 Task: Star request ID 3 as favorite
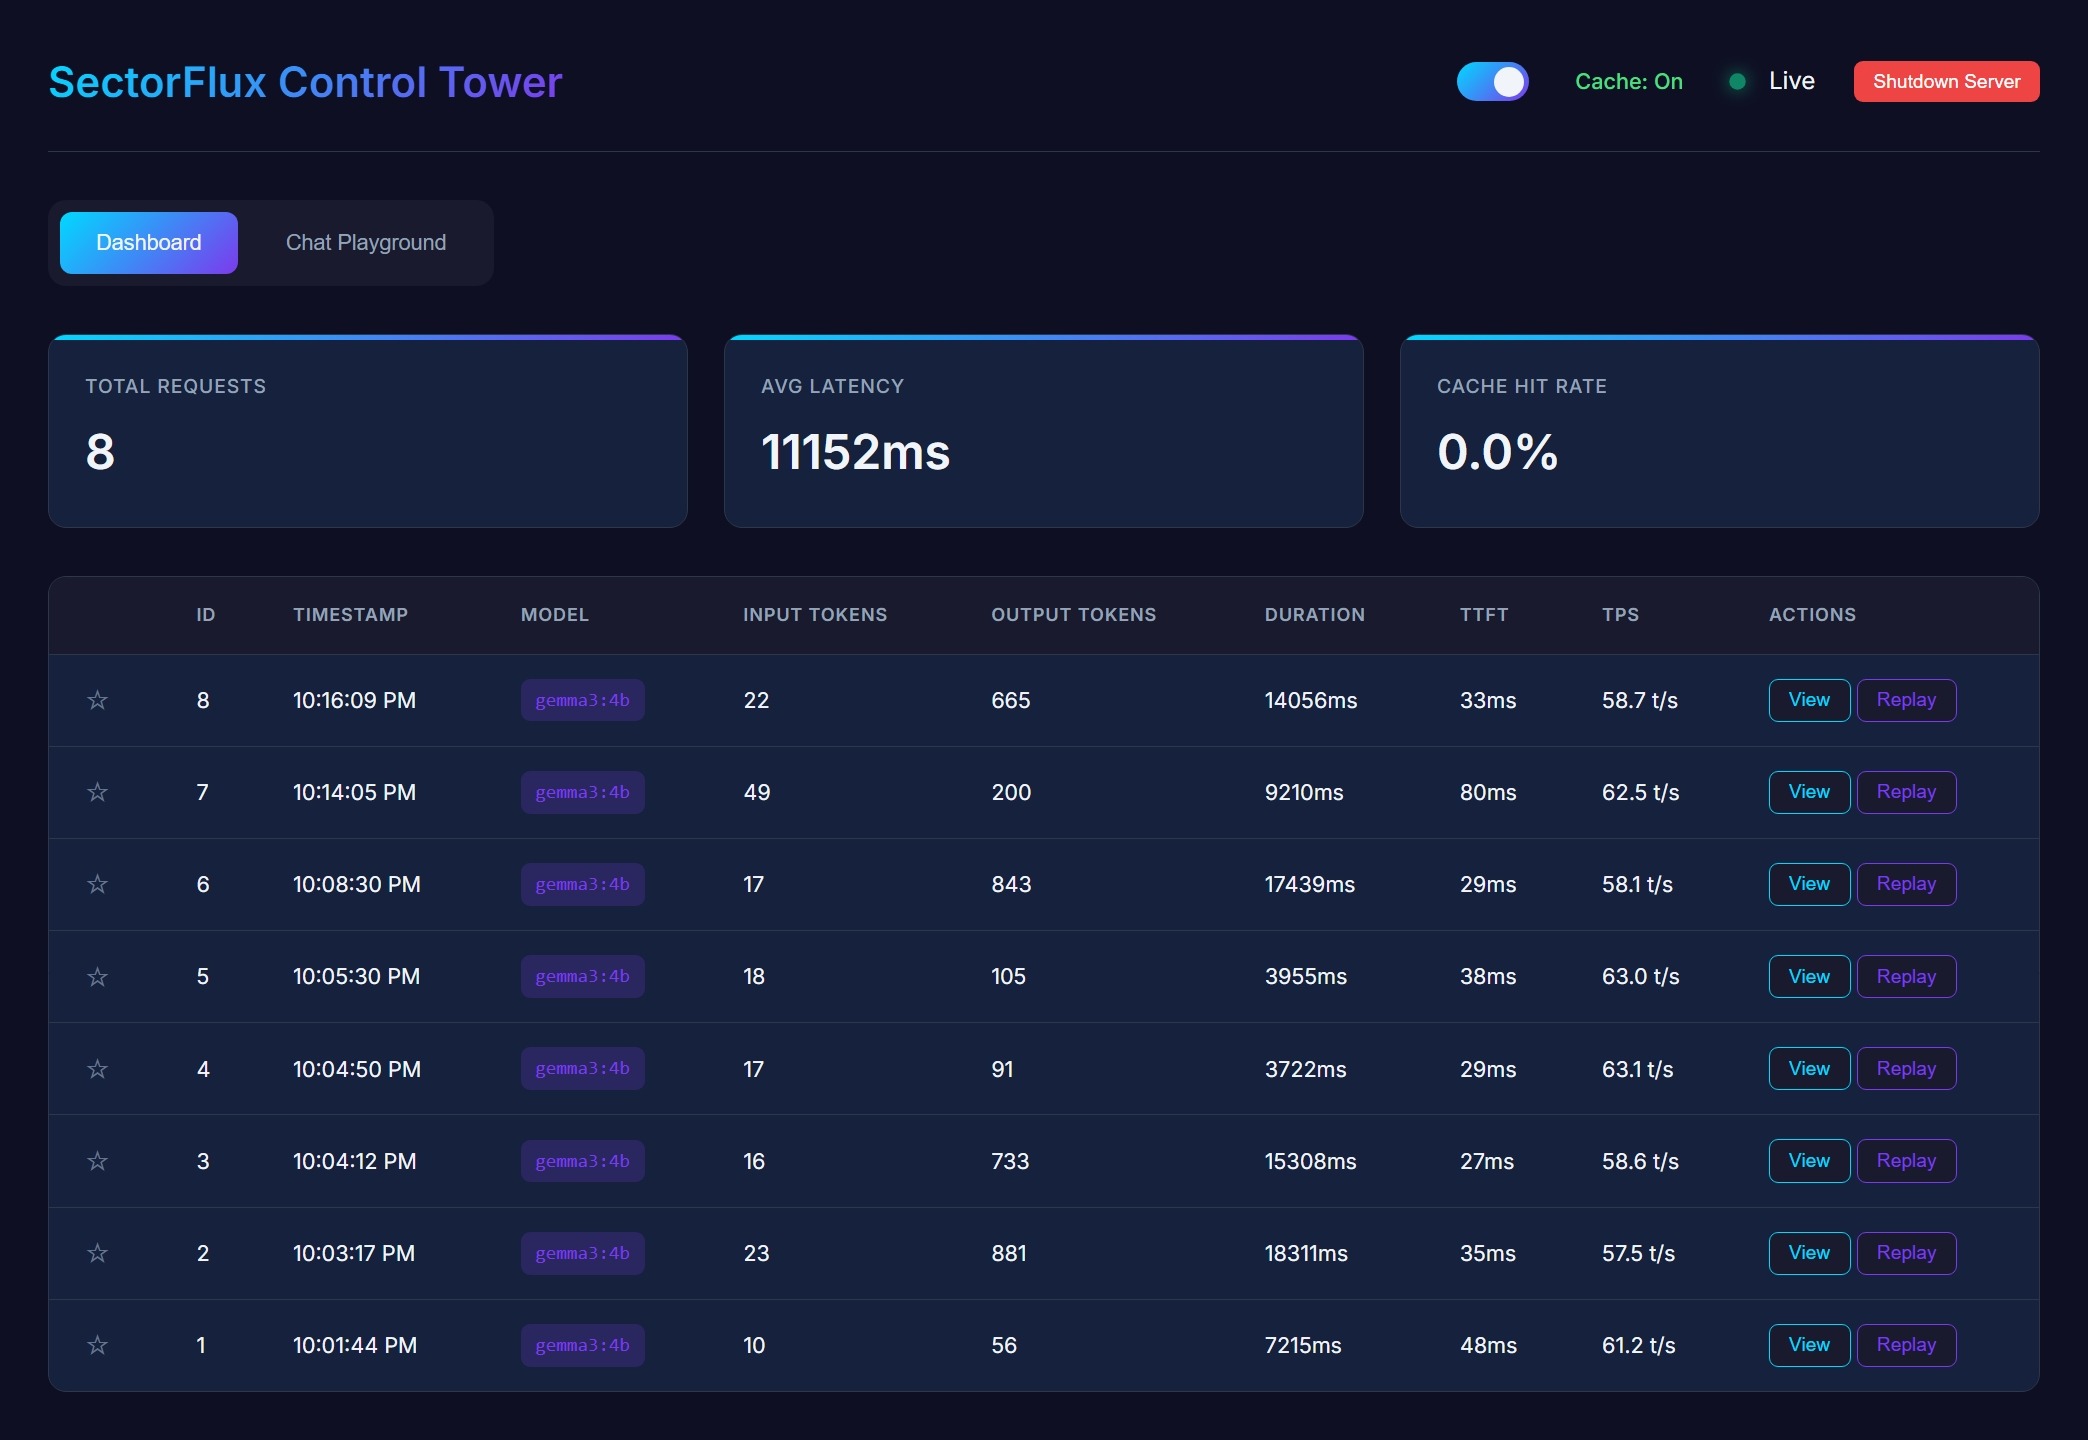pyautogui.click(x=97, y=1161)
